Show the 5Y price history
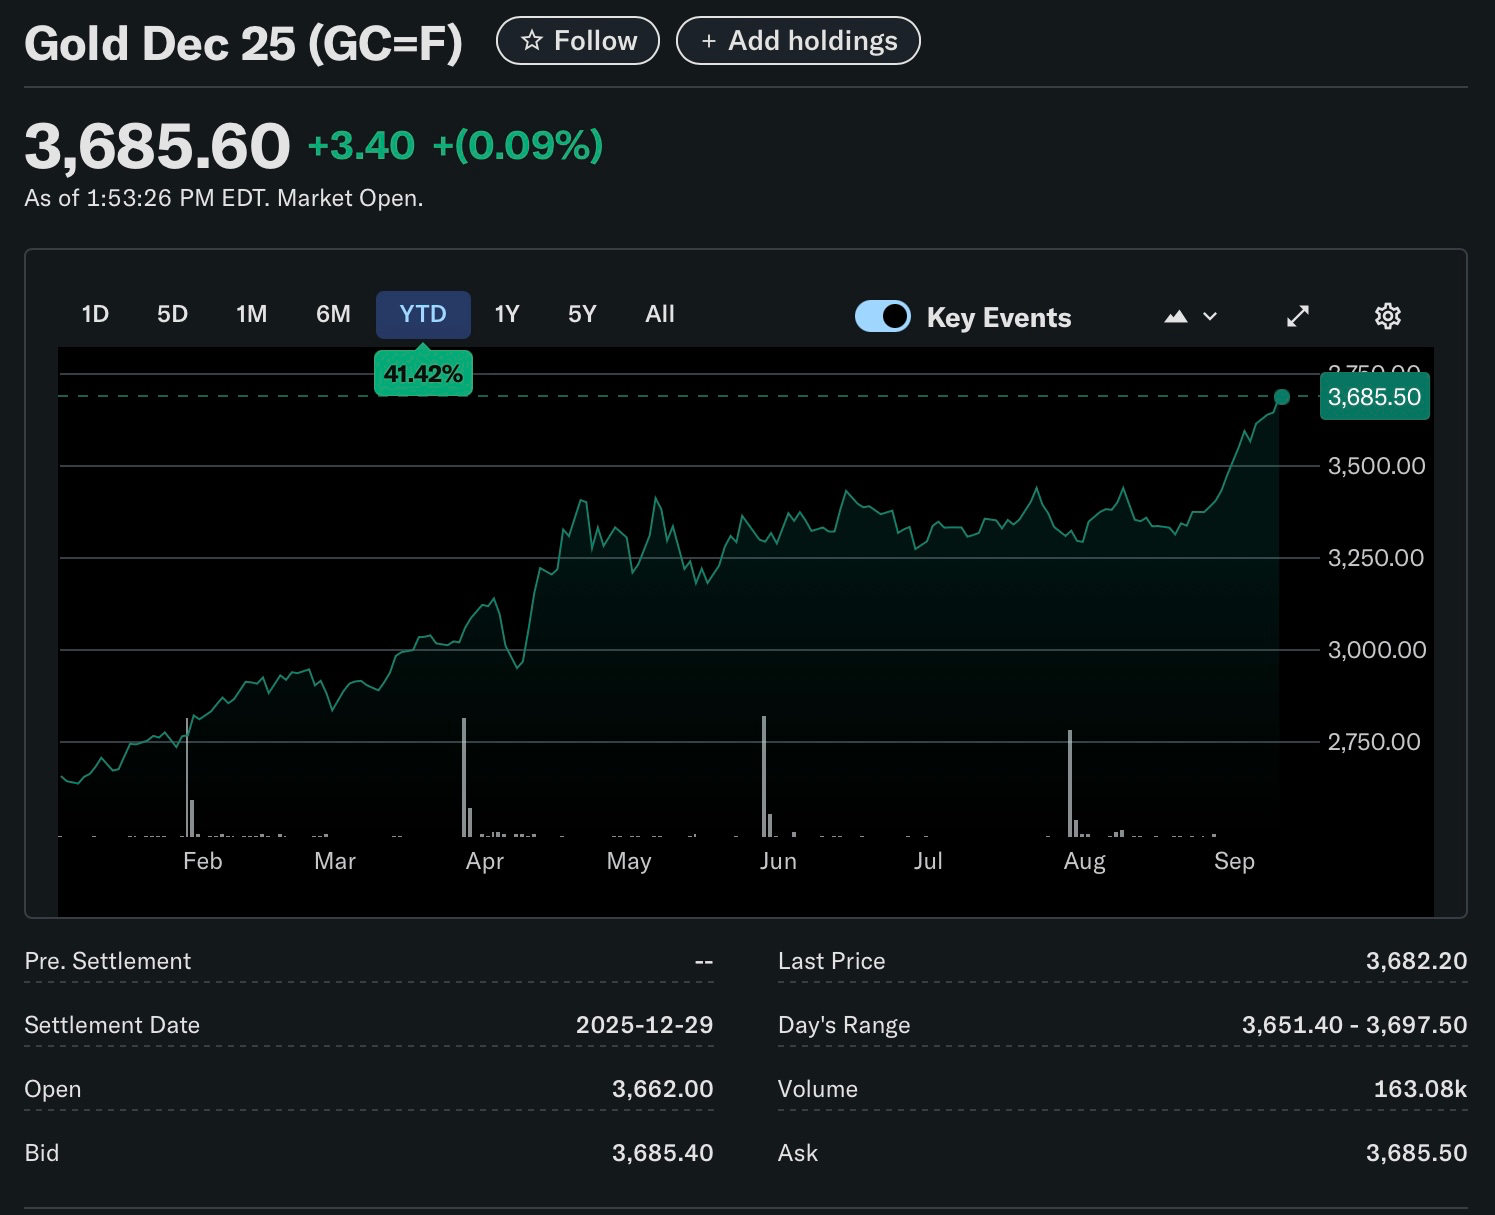The width and height of the screenshot is (1495, 1215). [582, 315]
